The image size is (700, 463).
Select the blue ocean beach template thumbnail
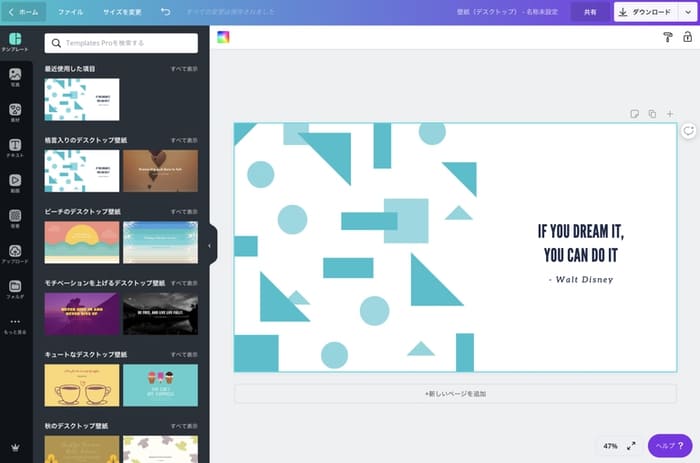(x=160, y=242)
